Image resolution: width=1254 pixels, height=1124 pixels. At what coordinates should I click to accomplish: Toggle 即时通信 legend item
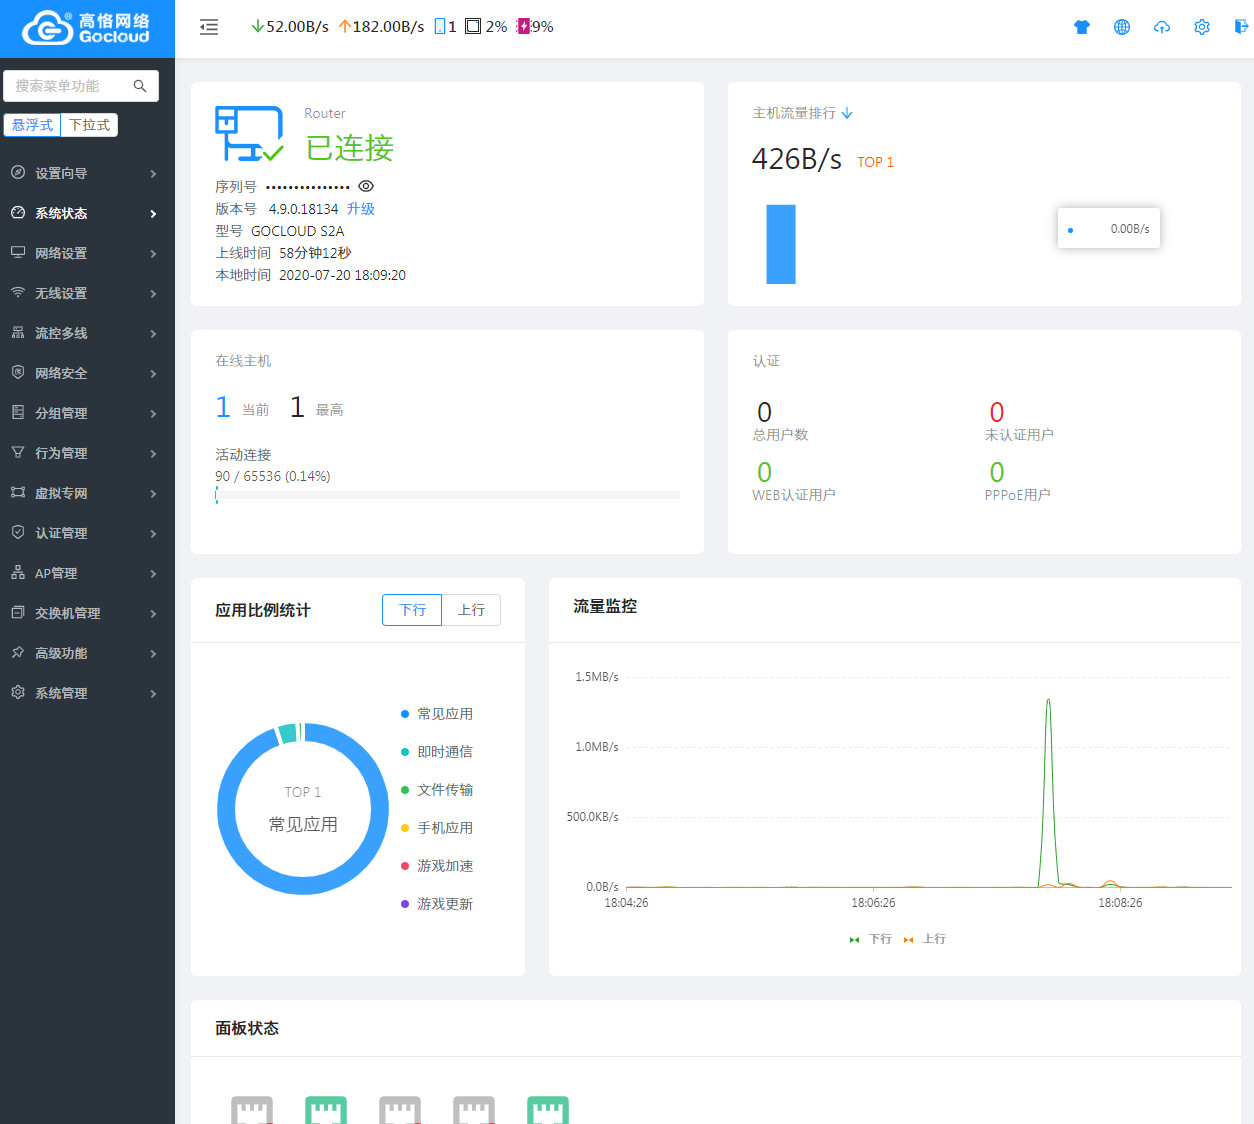point(437,752)
